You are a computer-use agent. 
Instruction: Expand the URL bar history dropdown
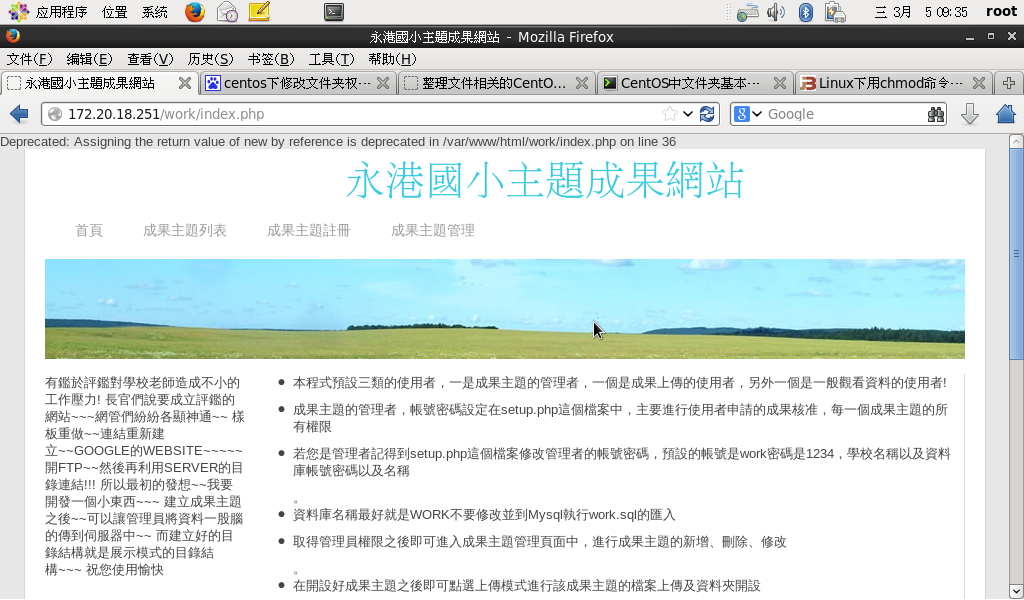(688, 114)
